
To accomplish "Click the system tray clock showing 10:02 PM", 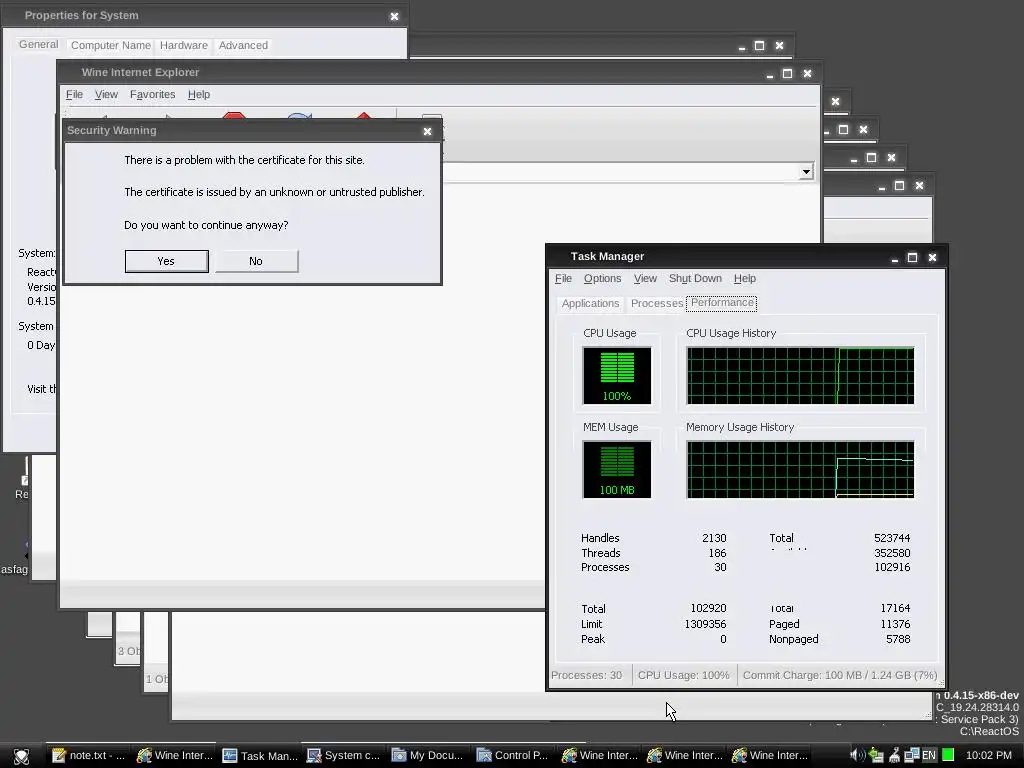I will click(x=988, y=756).
